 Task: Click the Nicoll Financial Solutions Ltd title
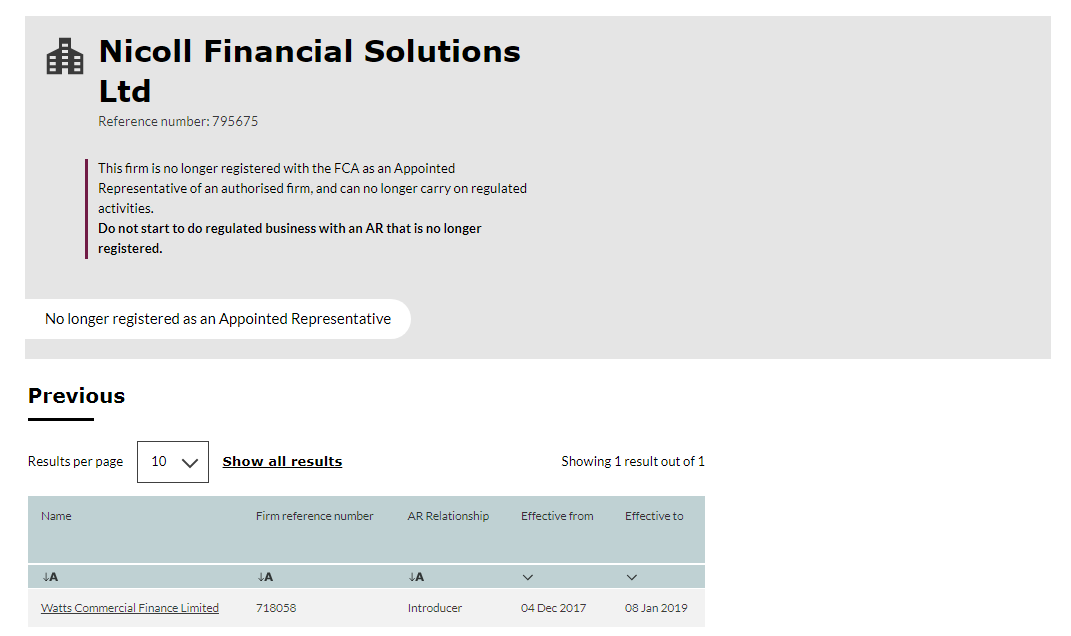(x=309, y=71)
